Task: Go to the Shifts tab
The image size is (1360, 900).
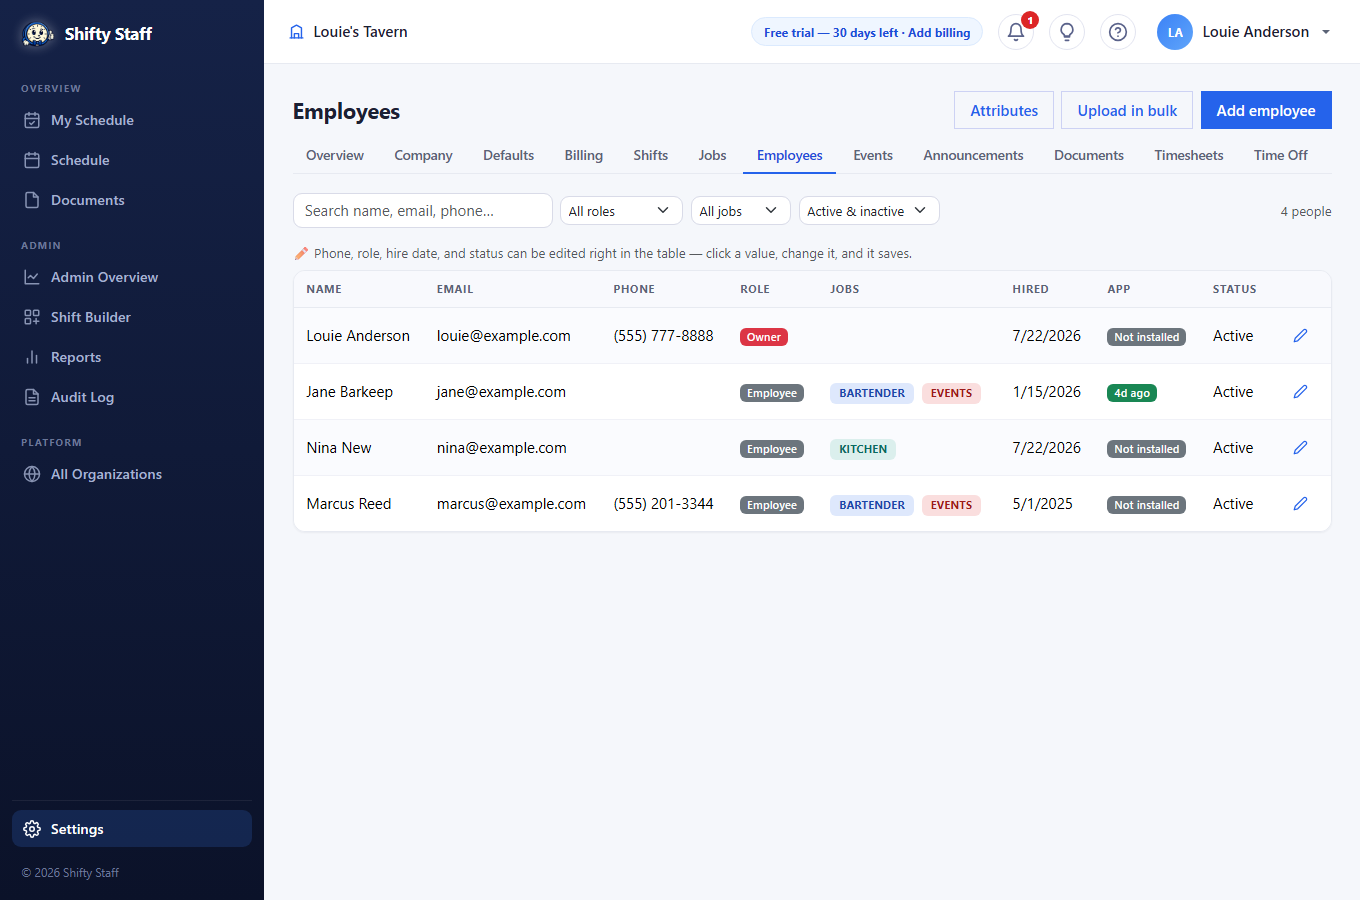Action: (x=650, y=155)
